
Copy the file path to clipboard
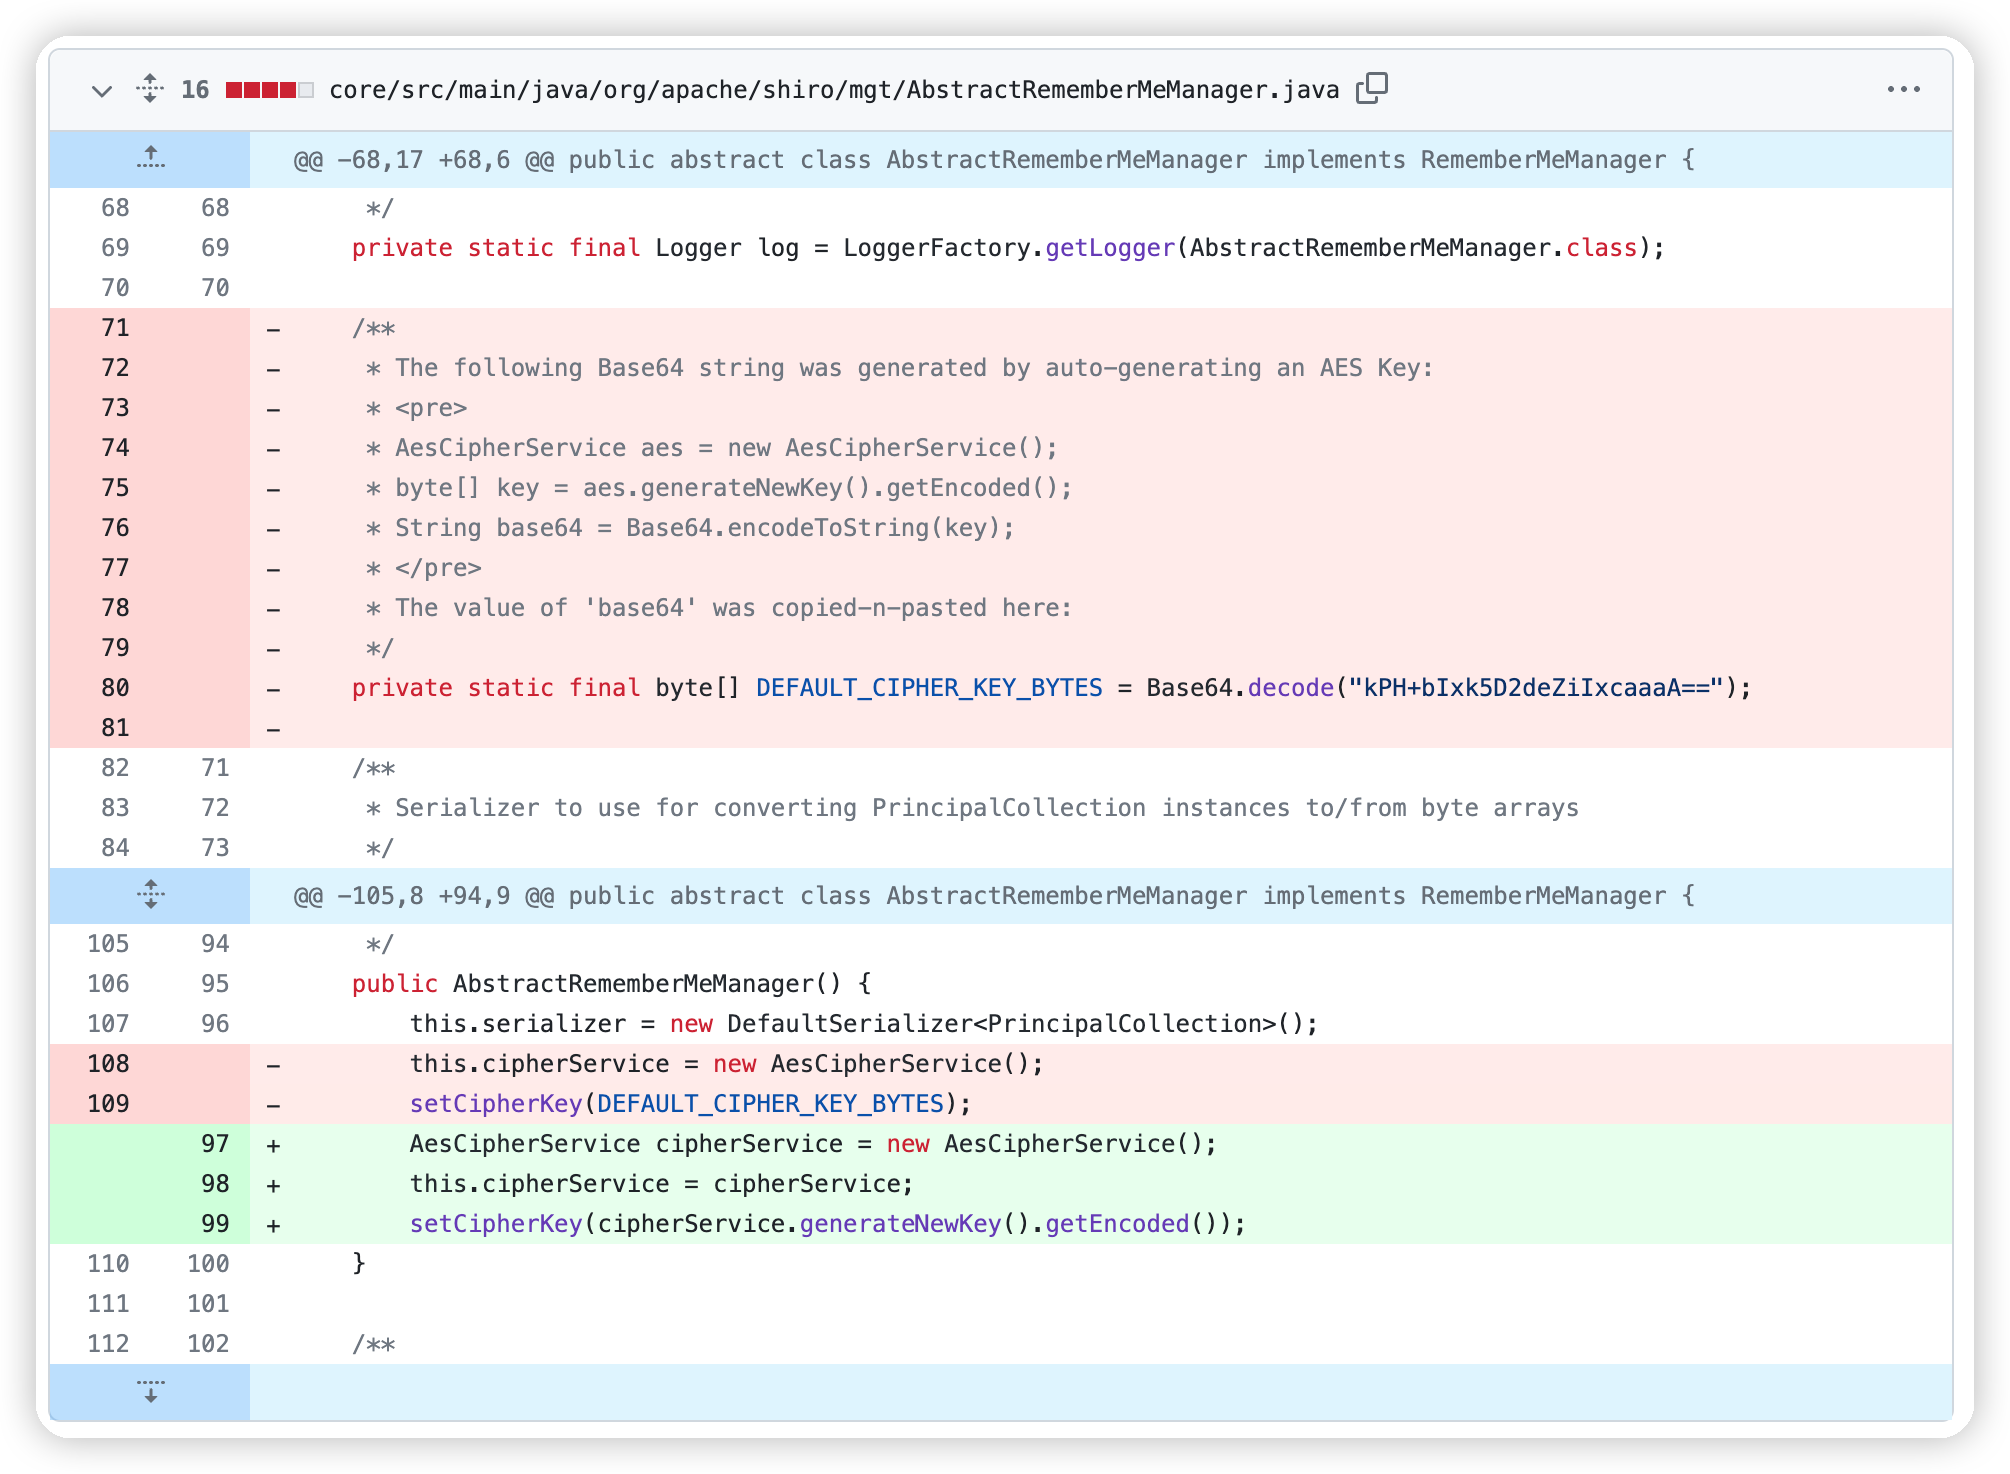pyautogui.click(x=1372, y=89)
